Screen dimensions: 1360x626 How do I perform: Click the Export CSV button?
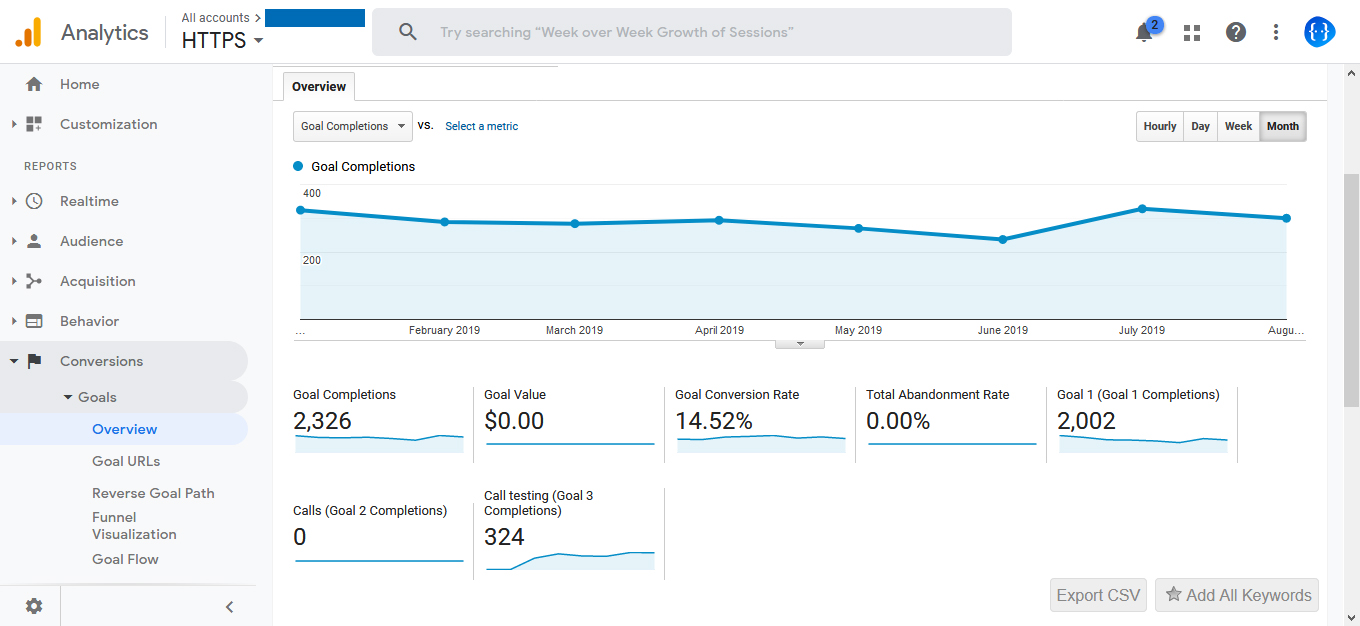pos(1098,595)
